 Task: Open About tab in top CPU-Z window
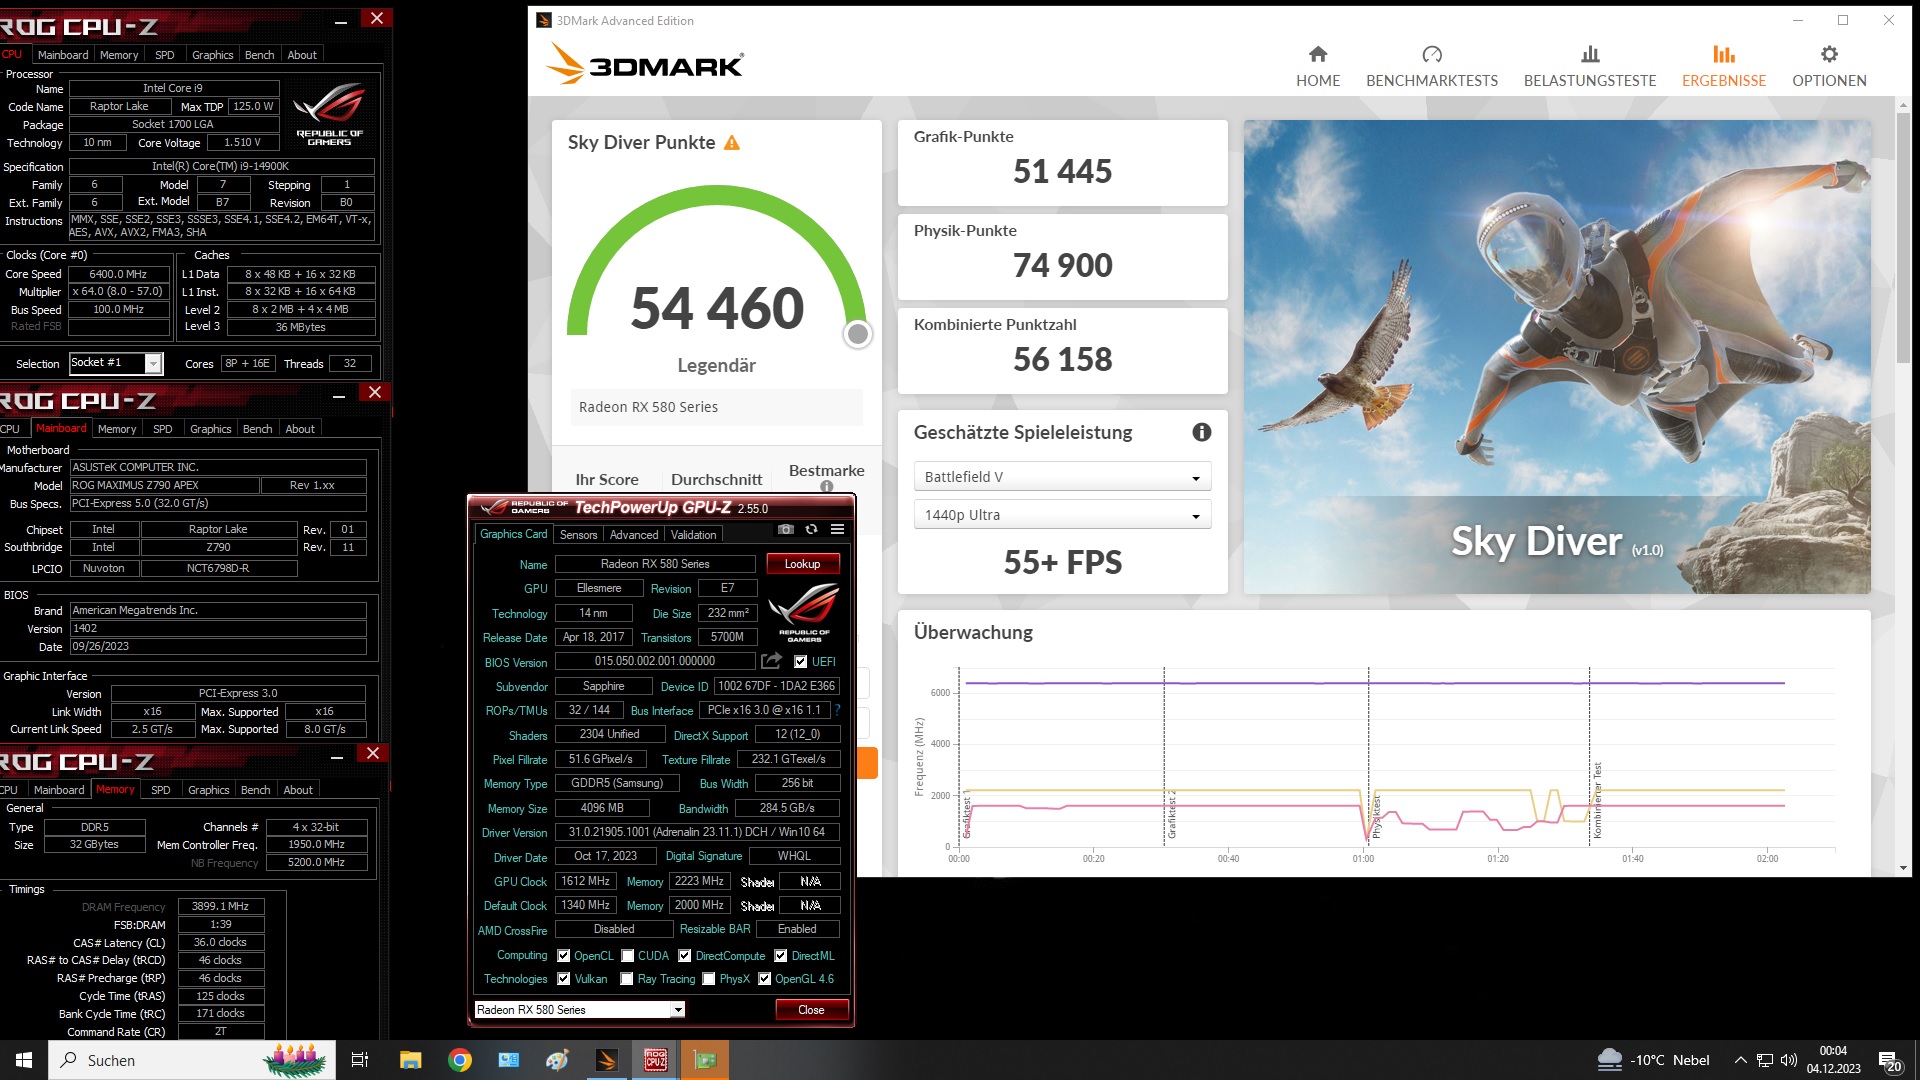coord(302,55)
